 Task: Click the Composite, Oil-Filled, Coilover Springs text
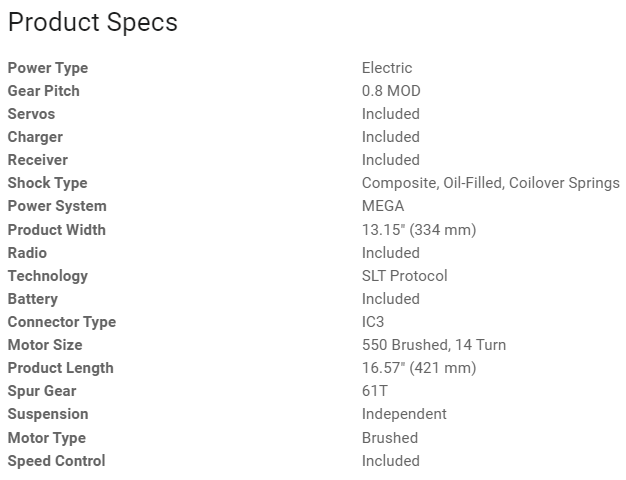(490, 183)
